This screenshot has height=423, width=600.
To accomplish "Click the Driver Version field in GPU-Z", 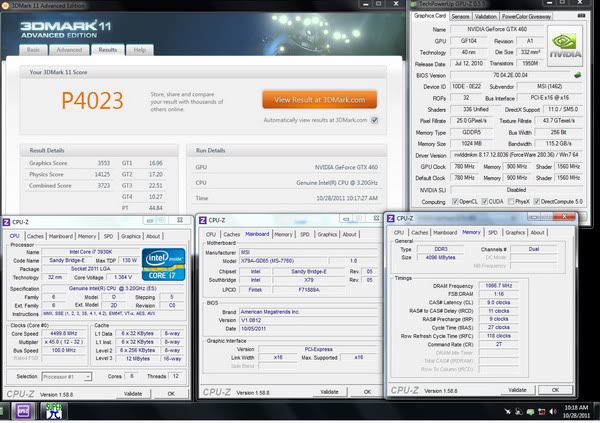I will tap(517, 155).
